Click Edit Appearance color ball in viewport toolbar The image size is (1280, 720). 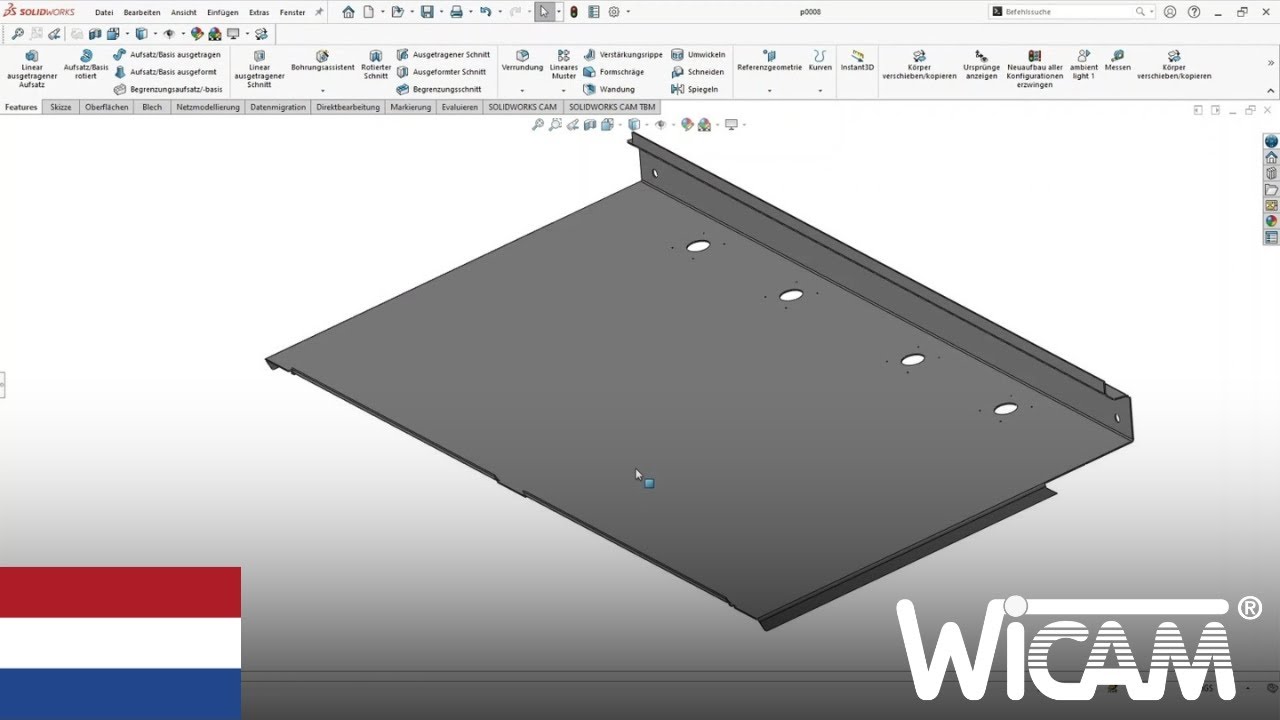(687, 125)
